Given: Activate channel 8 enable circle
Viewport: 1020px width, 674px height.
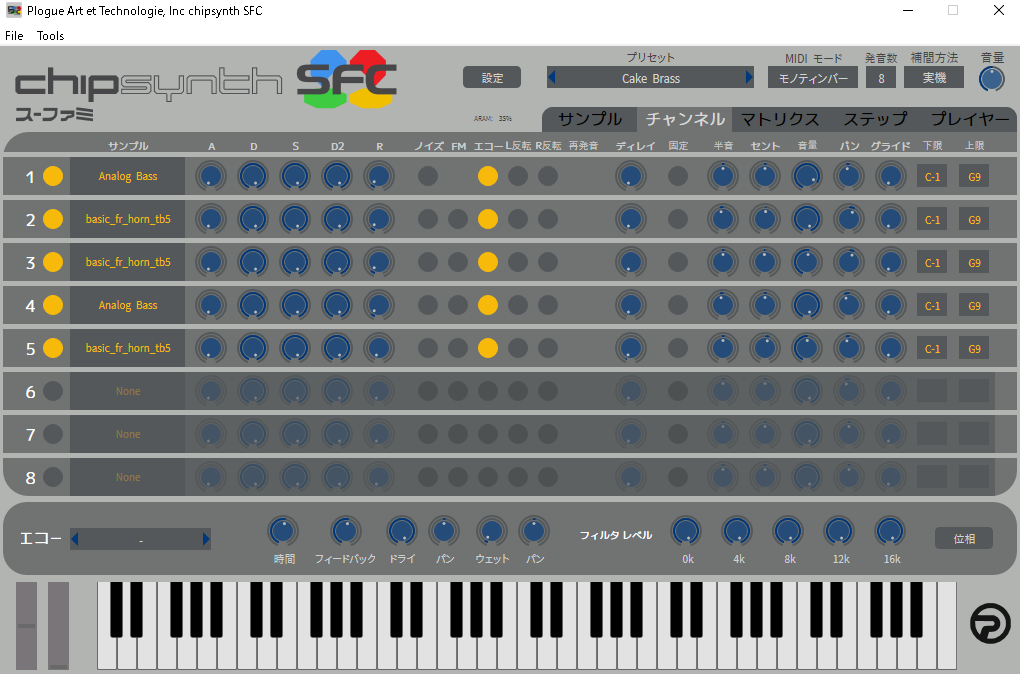Looking at the screenshot, I should coord(53,477).
